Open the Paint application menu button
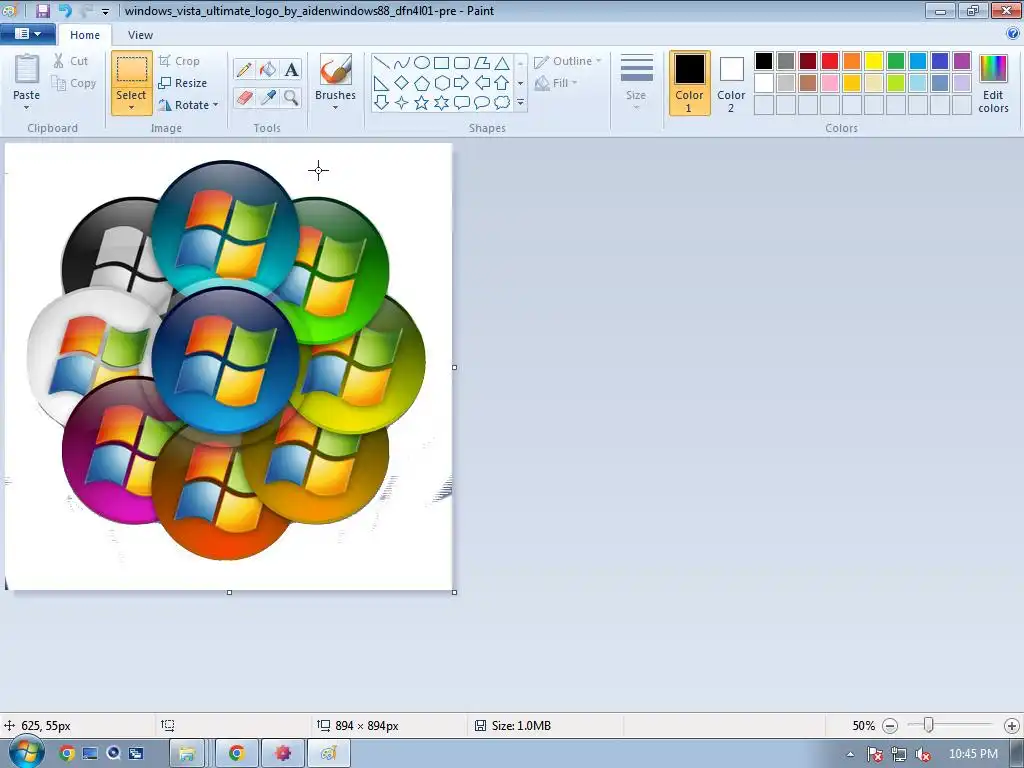 (27, 34)
